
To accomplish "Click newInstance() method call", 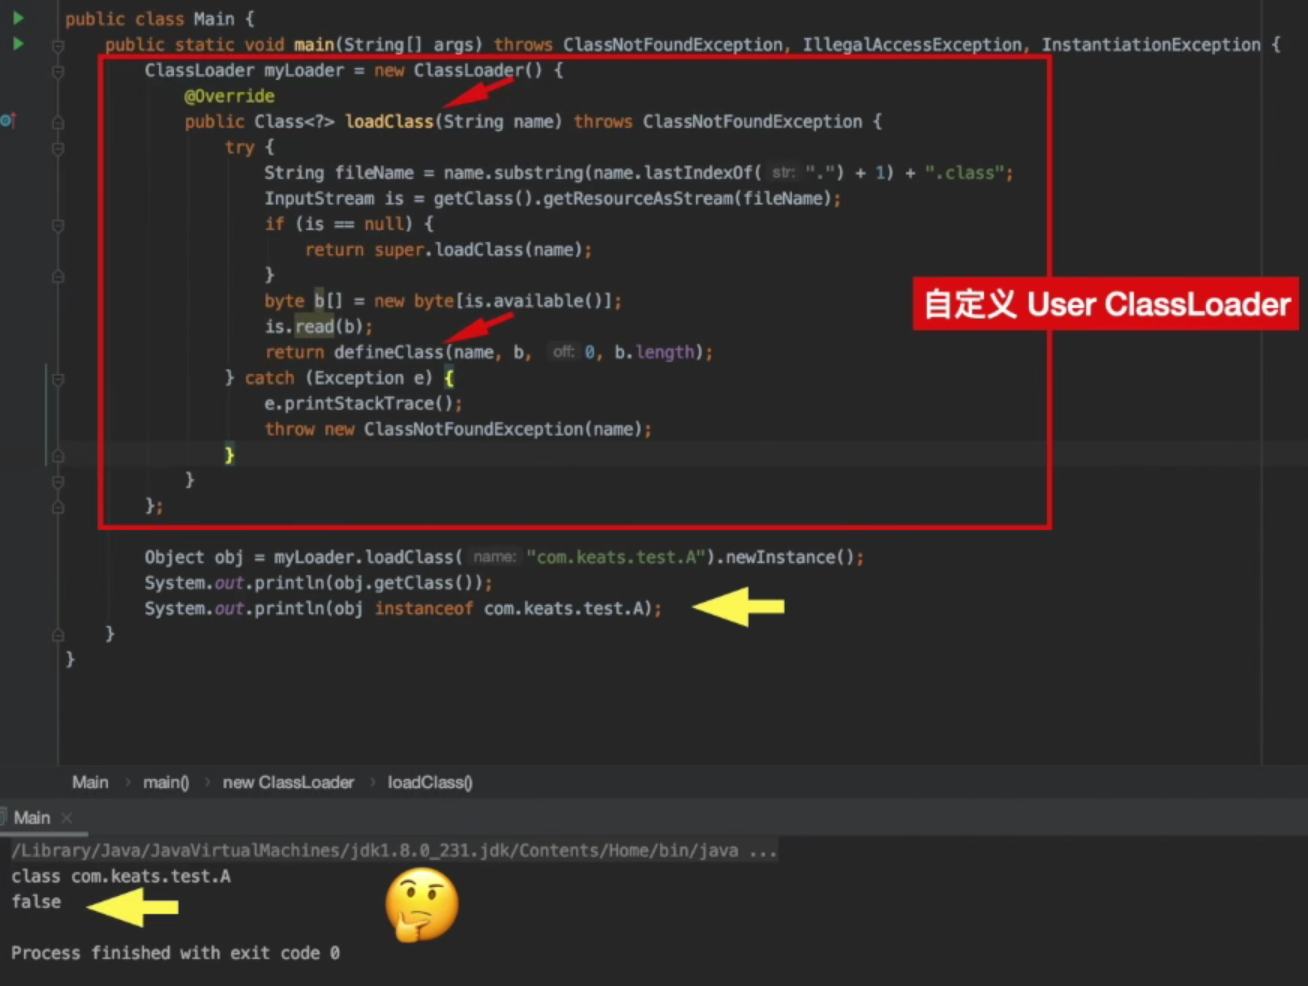I will coord(790,557).
